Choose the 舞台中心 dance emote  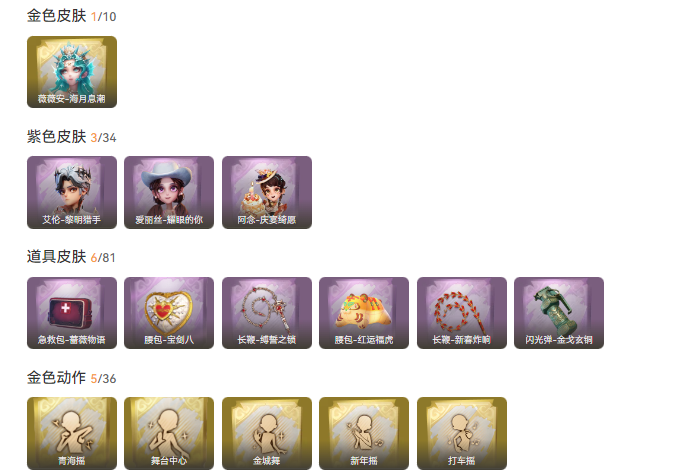169,433
